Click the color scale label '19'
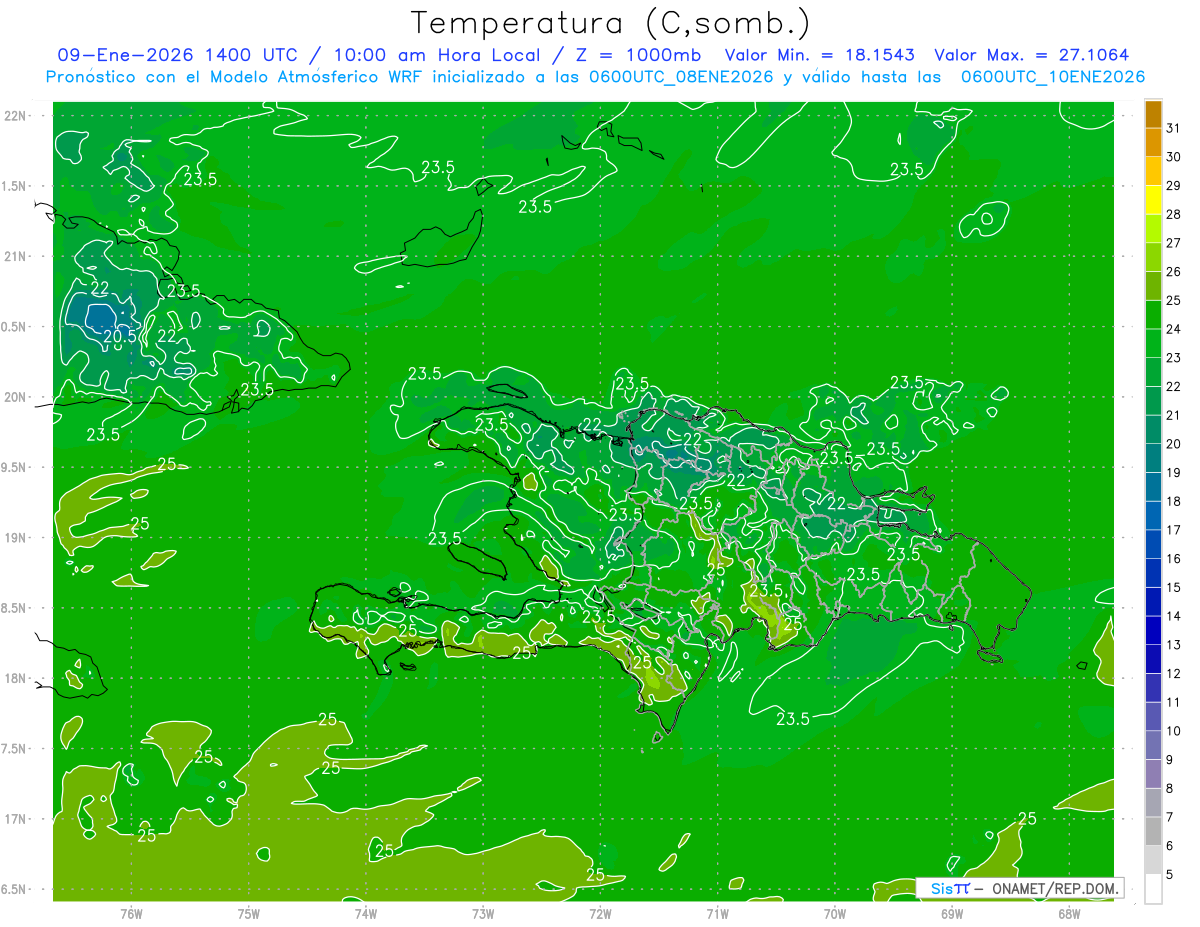 point(1174,472)
